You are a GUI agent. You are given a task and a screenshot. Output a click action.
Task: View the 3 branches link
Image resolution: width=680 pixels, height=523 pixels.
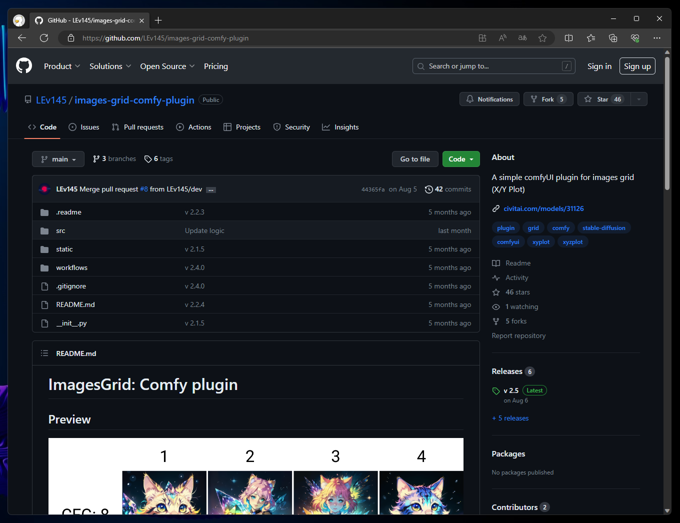(x=114, y=159)
